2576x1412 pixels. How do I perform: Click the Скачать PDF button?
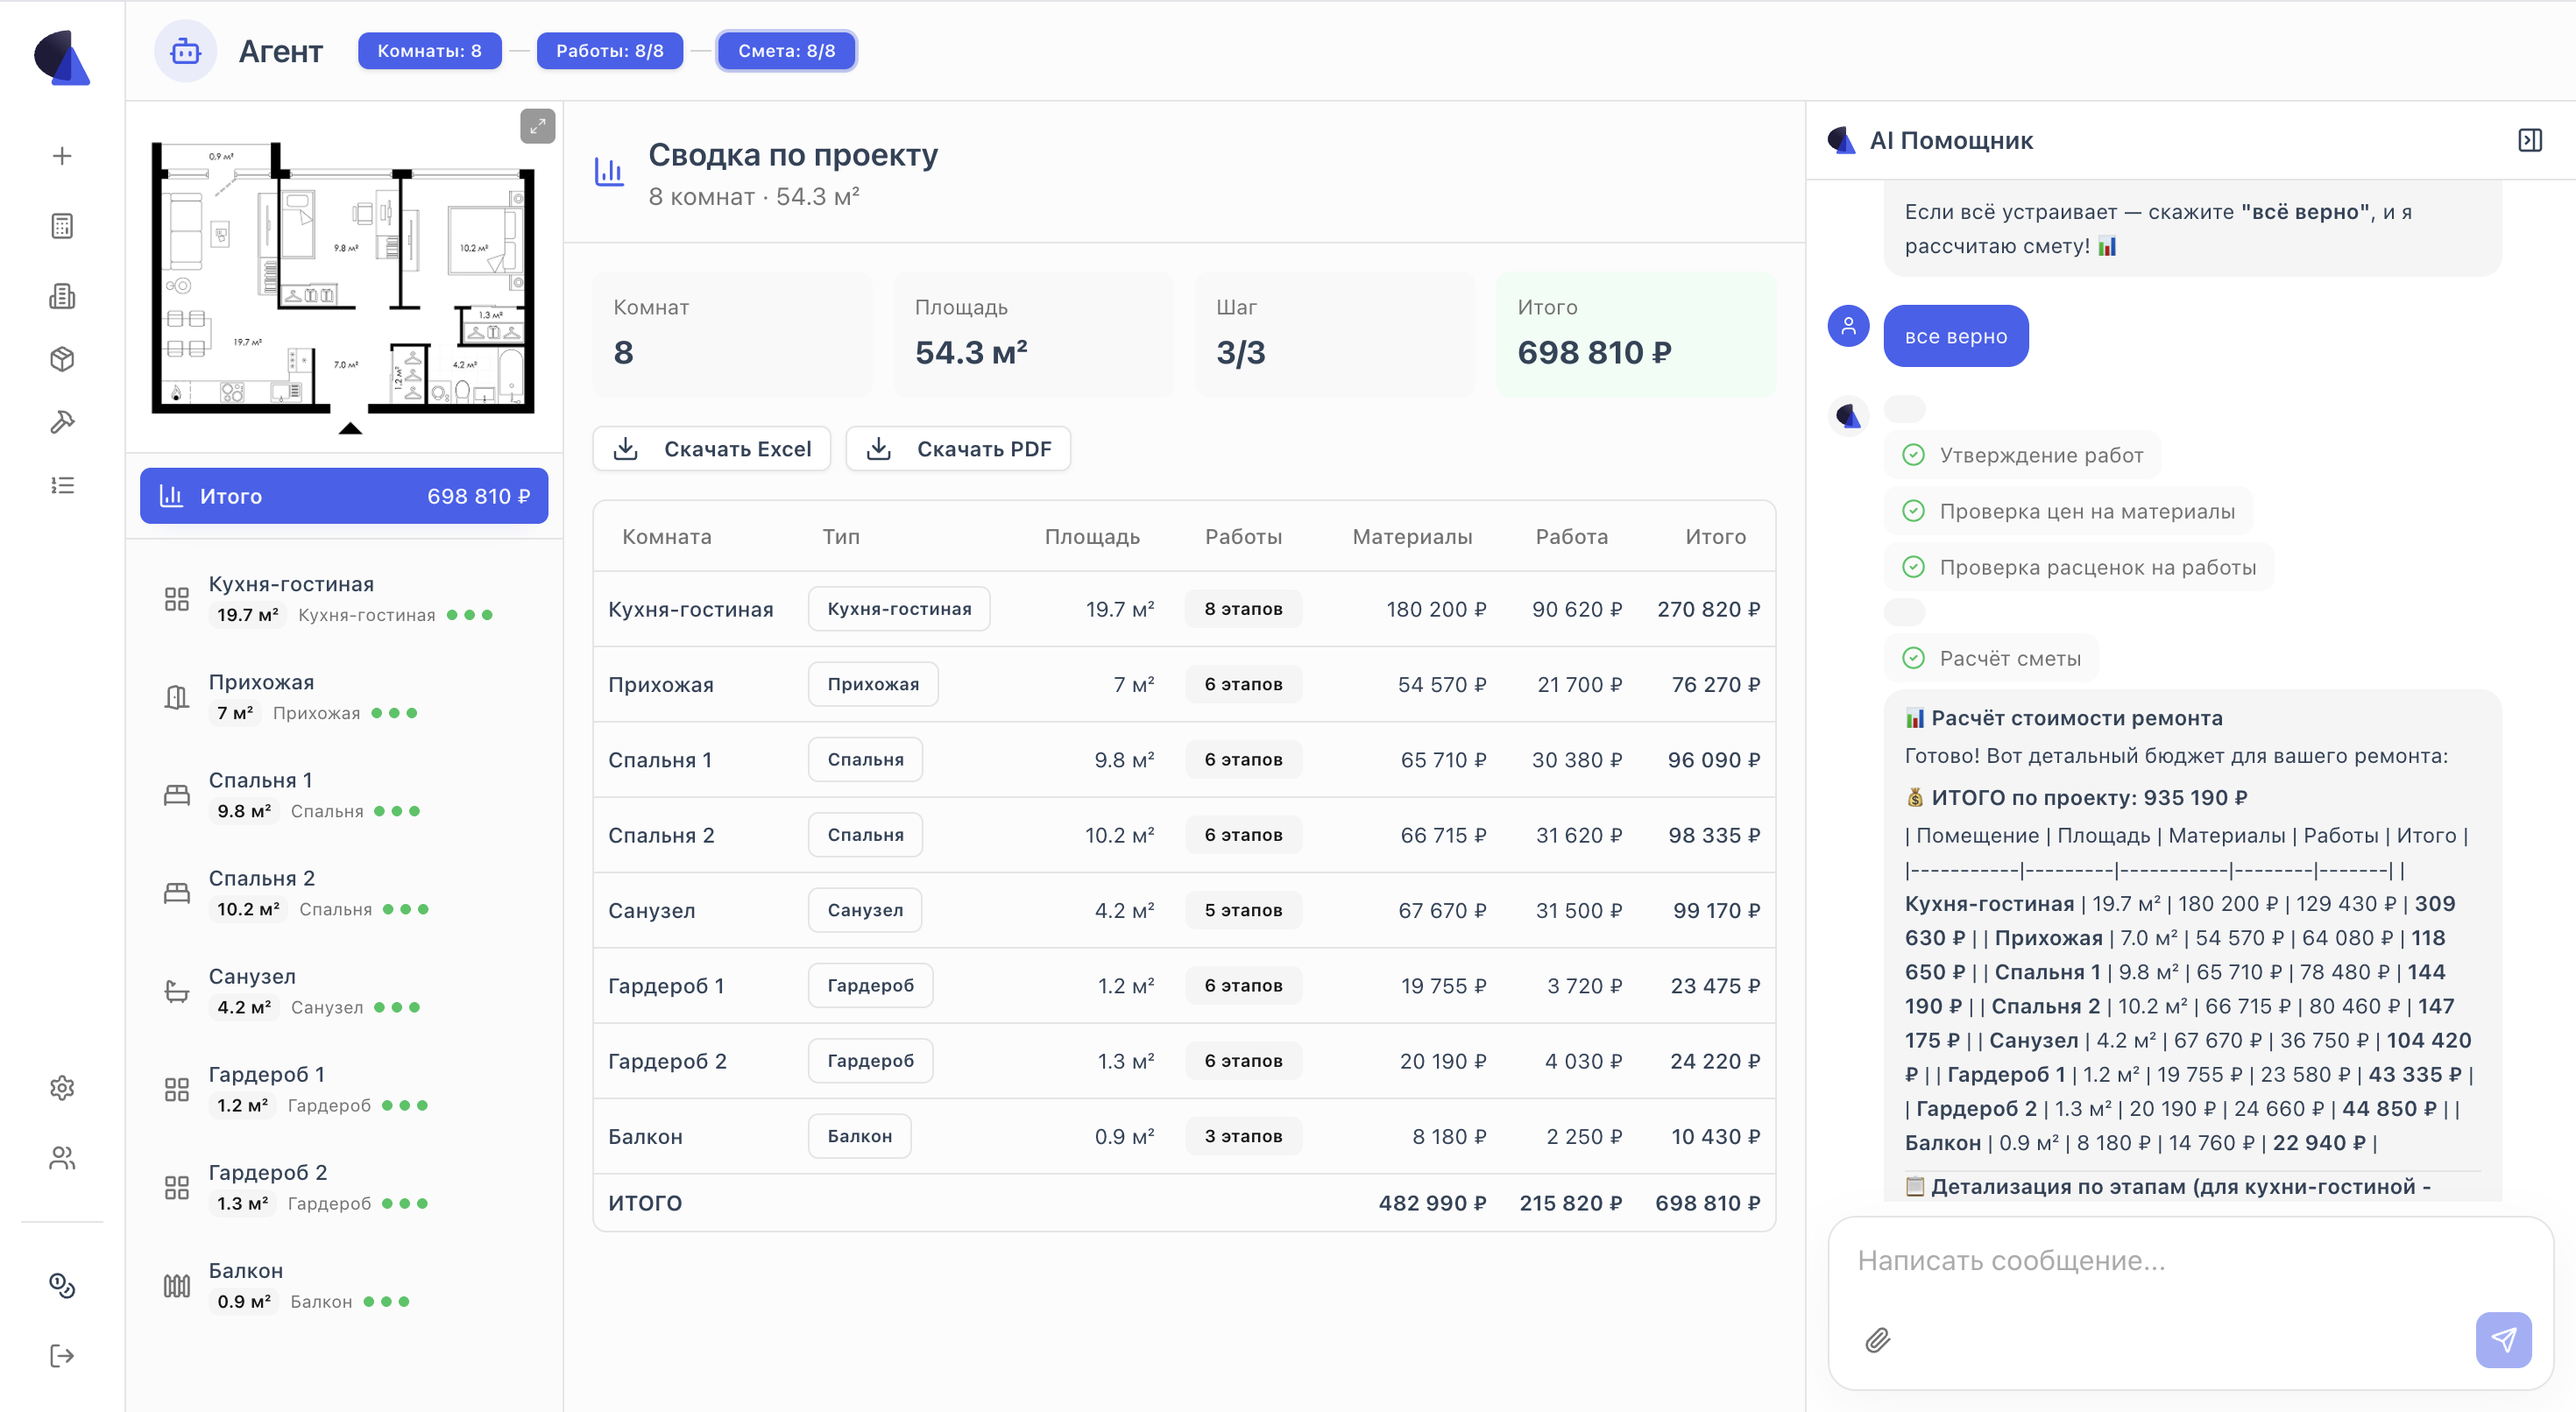click(958, 449)
